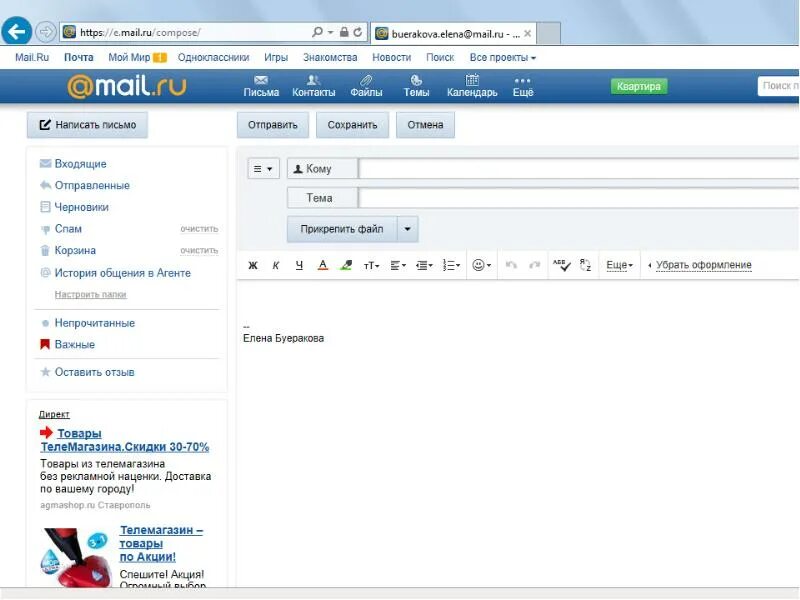Click the spell check icon

point(561,265)
